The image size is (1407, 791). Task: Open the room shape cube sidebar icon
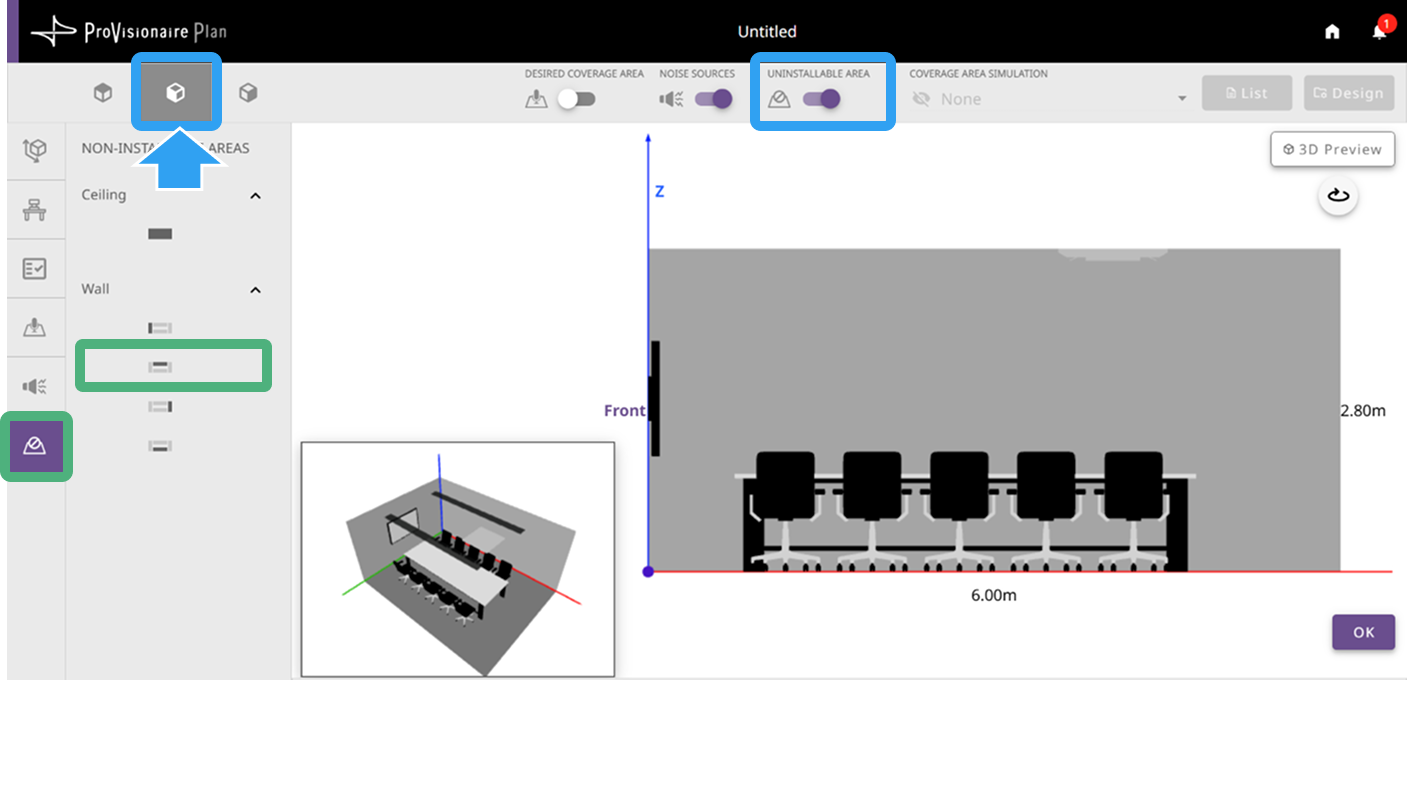coord(35,151)
